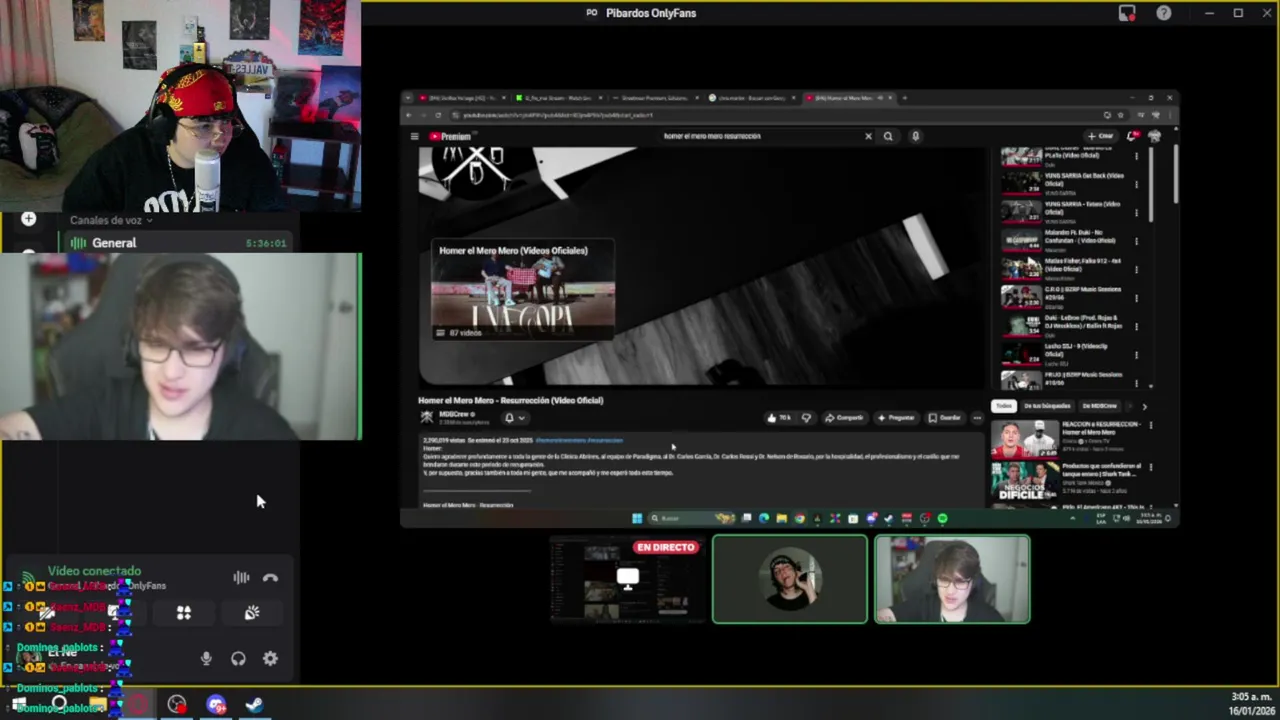The height and width of the screenshot is (720, 1280).
Task: Open Homer el Mero Mero playlist card
Action: [523, 290]
